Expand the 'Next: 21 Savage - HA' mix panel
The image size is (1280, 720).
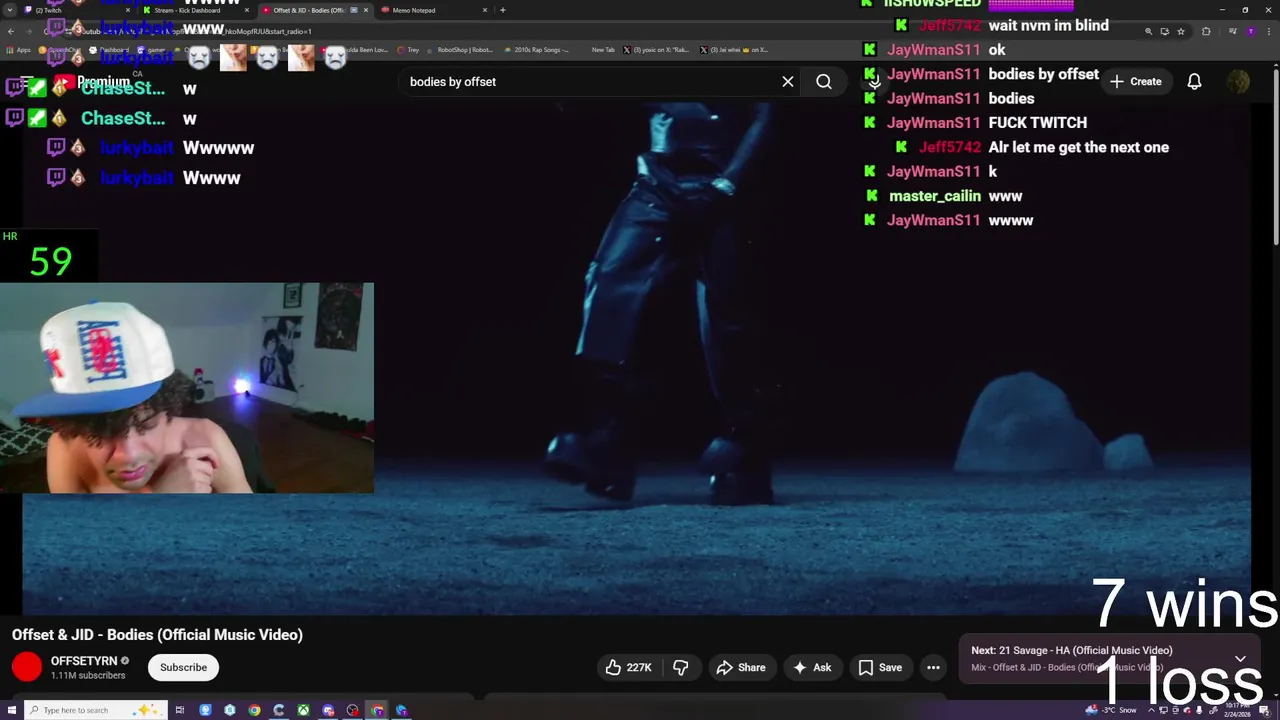(1240, 659)
